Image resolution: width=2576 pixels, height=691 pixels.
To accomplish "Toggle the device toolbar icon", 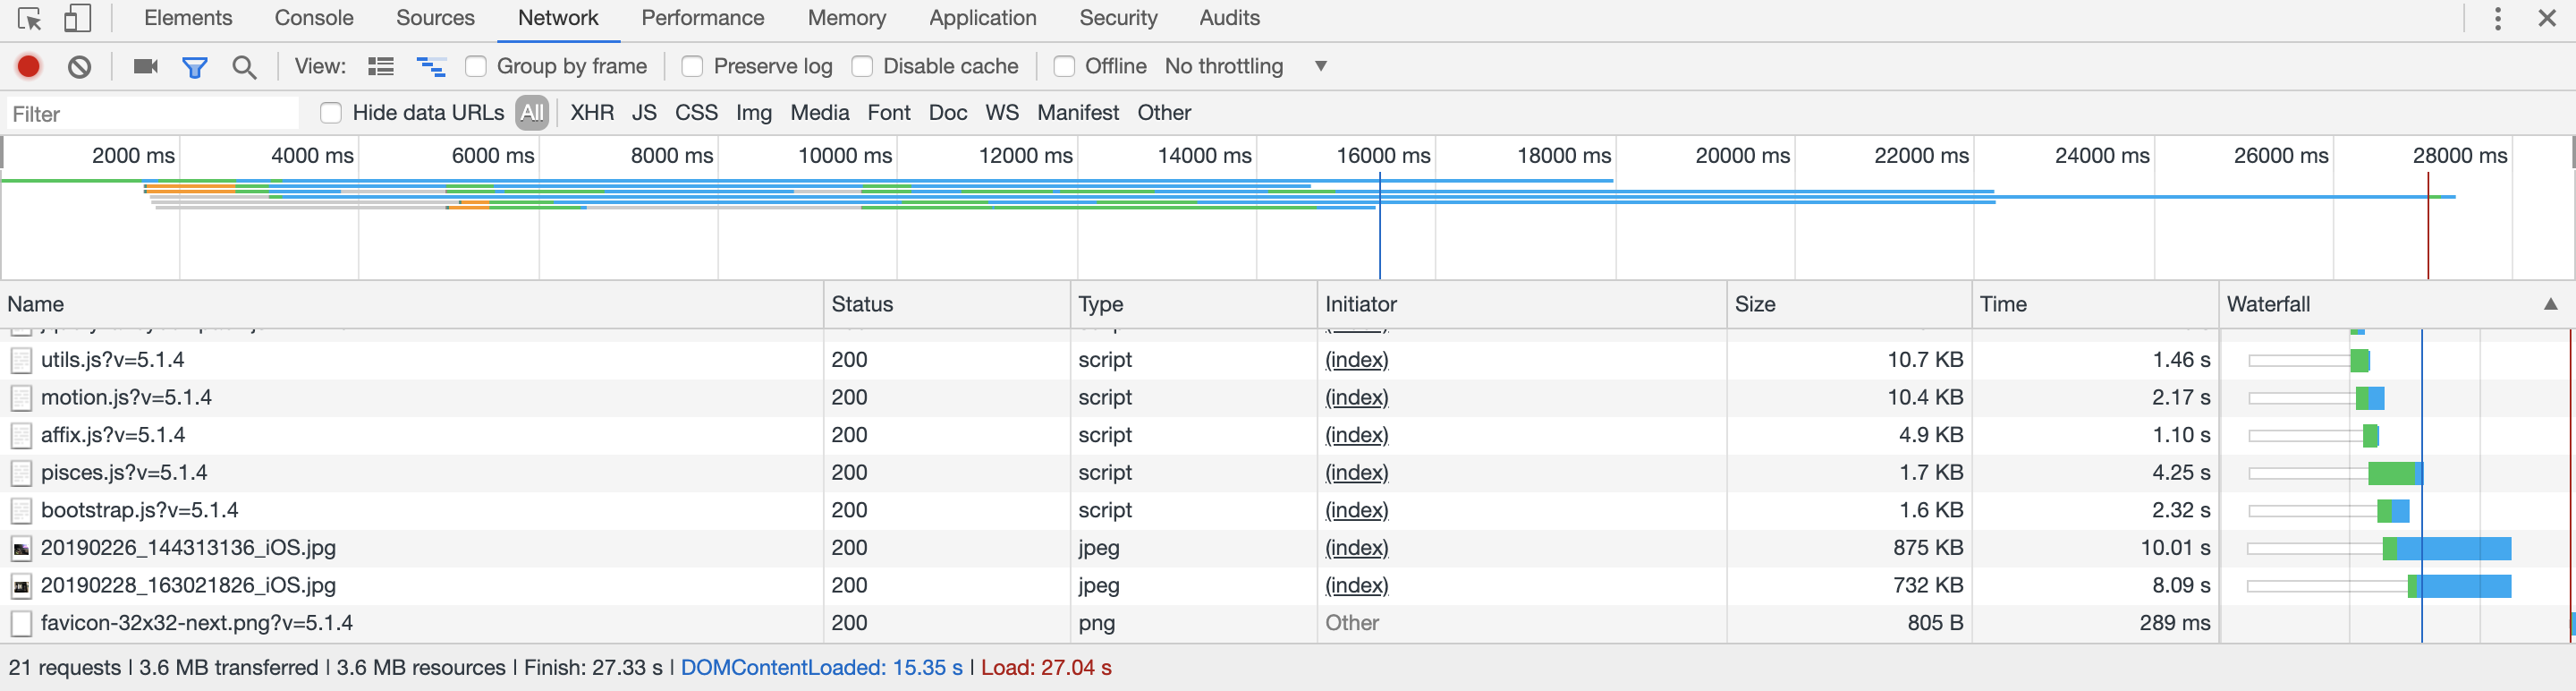I will [77, 19].
